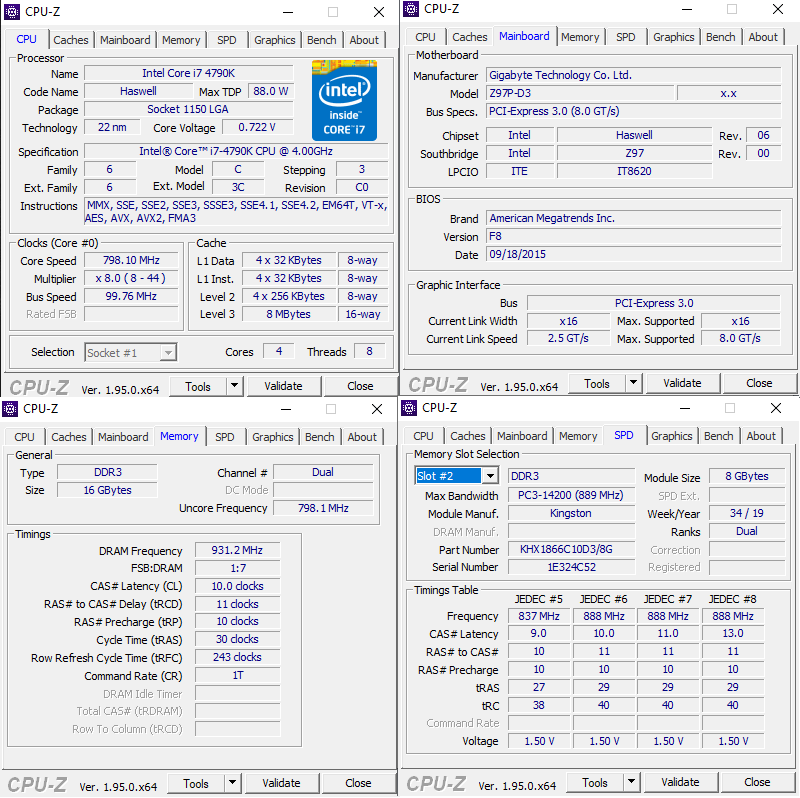This screenshot has width=800, height=798.
Task: Open Tools dropdown arrow in Mainboard window
Action: tap(633, 383)
